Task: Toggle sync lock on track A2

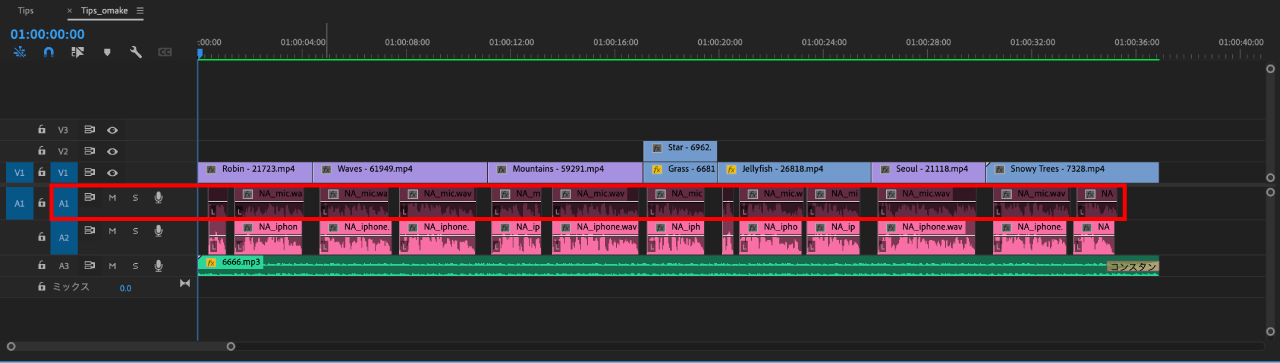Action: click(x=89, y=231)
